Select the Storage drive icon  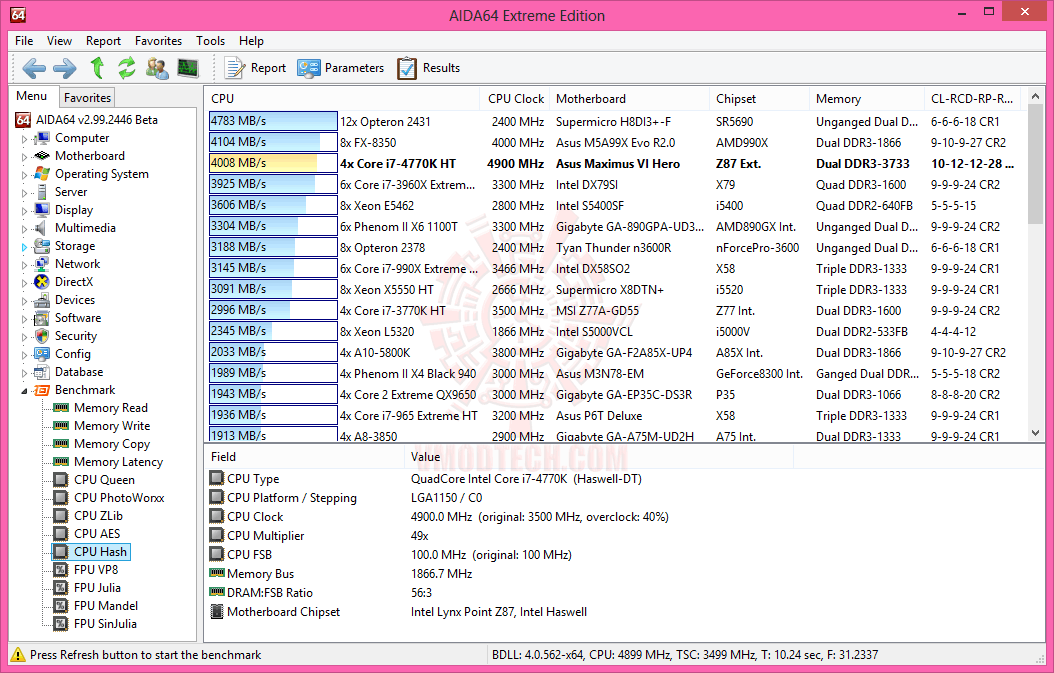(42, 246)
